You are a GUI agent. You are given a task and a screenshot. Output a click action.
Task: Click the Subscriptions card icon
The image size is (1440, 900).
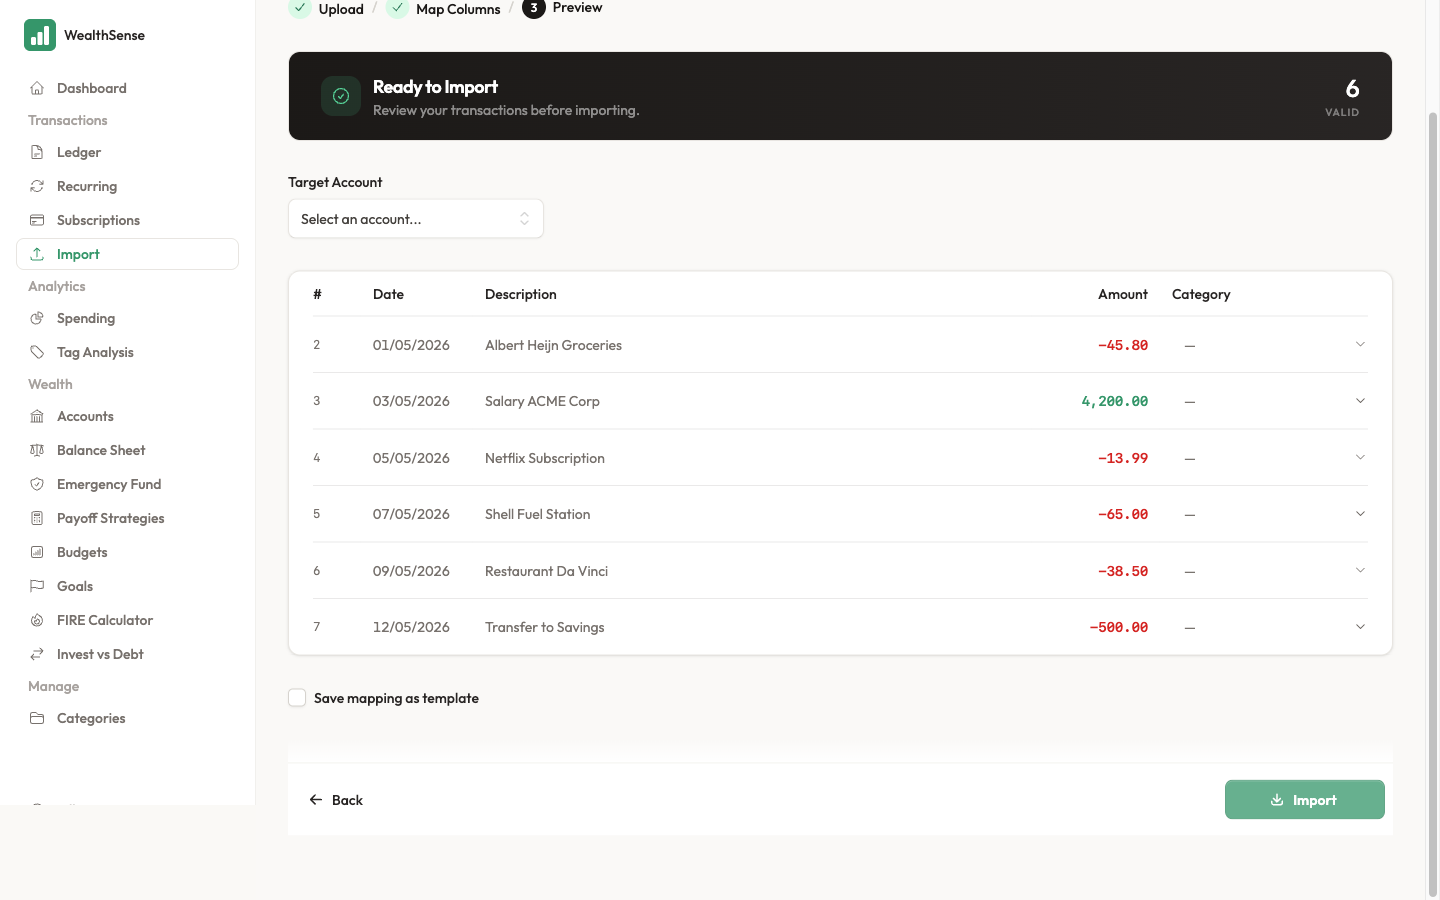(x=37, y=220)
